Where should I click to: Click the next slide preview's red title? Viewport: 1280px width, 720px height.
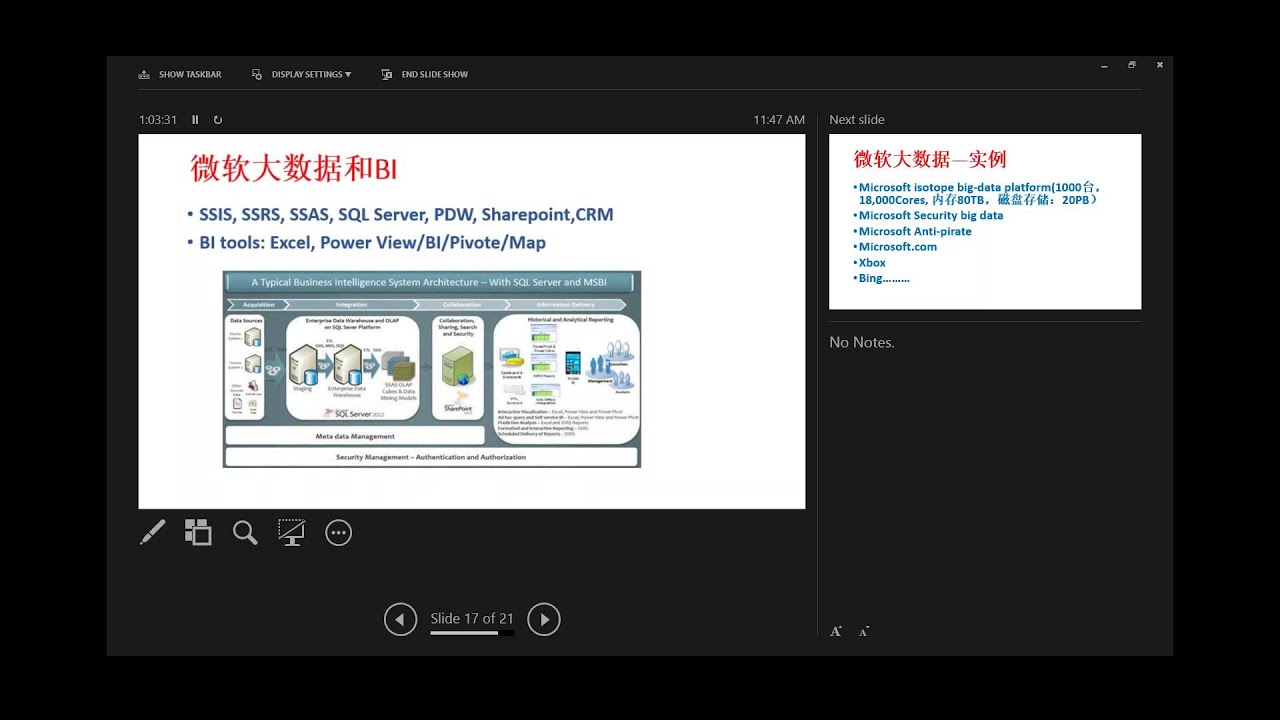[930, 159]
